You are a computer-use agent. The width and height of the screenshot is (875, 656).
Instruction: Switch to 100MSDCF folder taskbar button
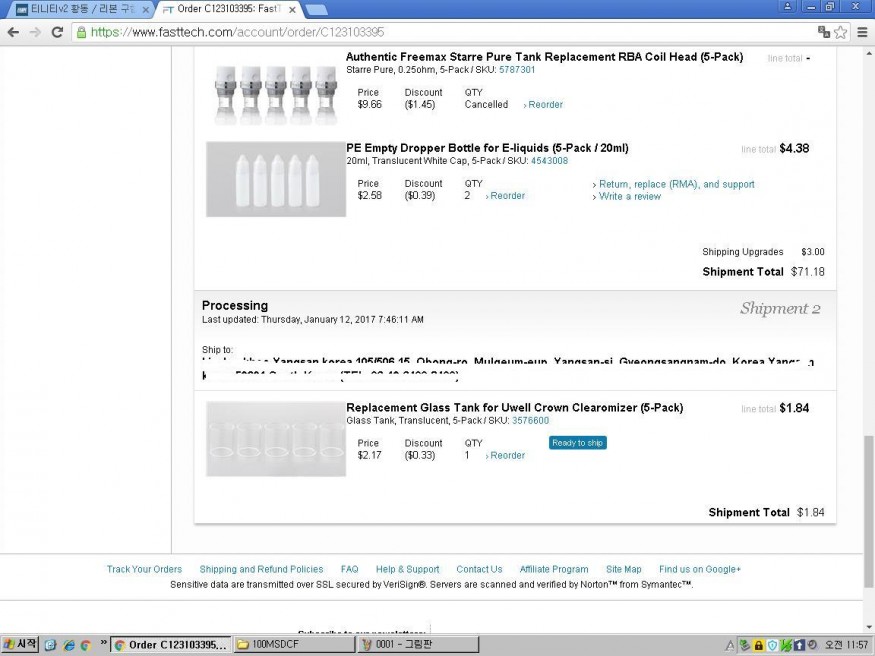pos(294,645)
